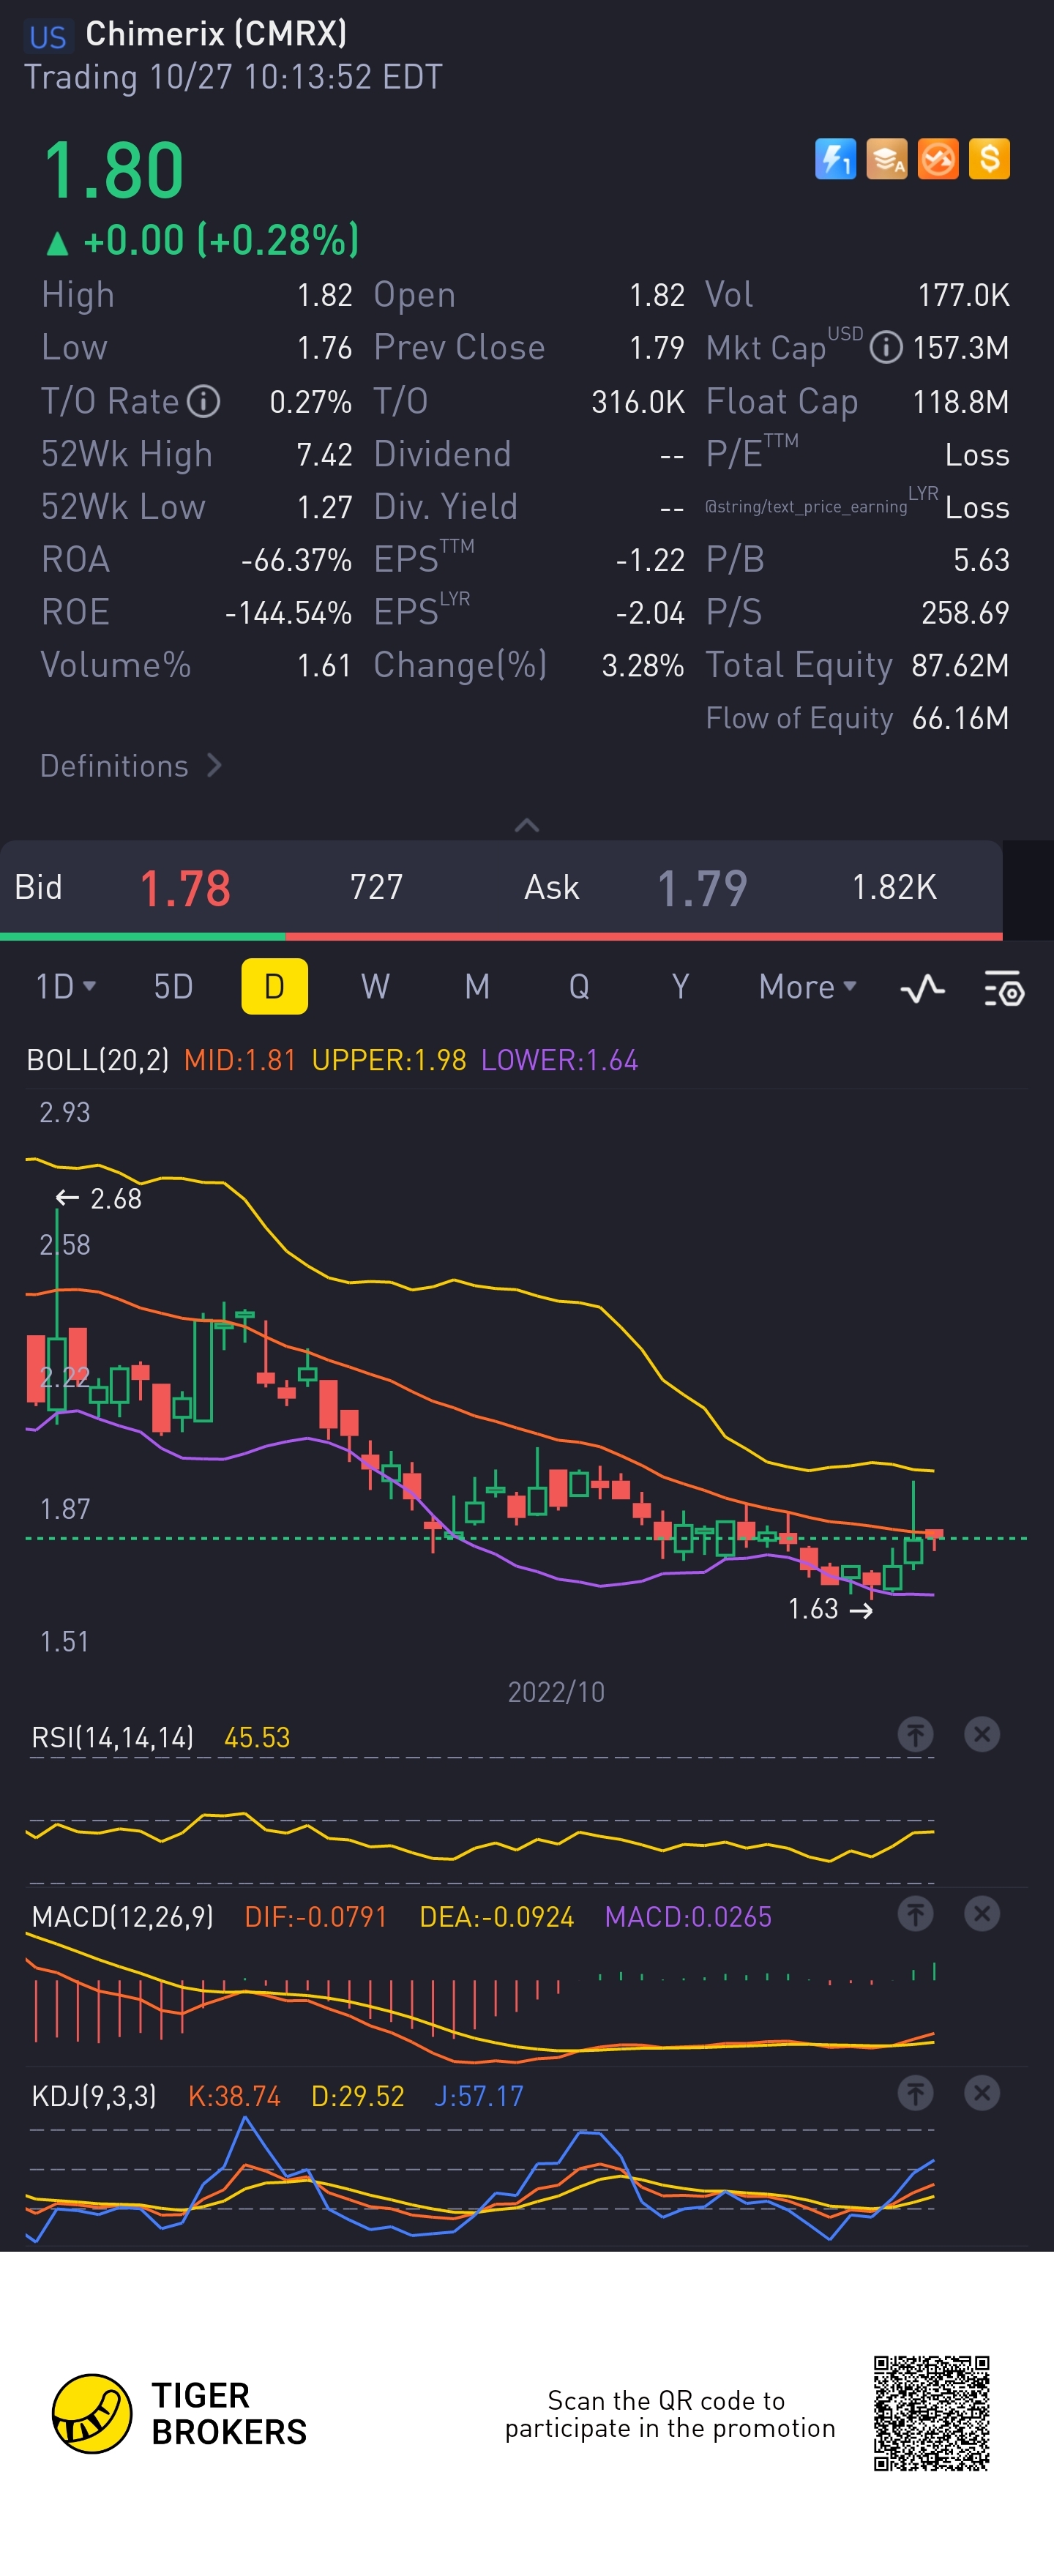Tap the yellow dollar sign icon
1054x2576 pixels.
[989, 159]
